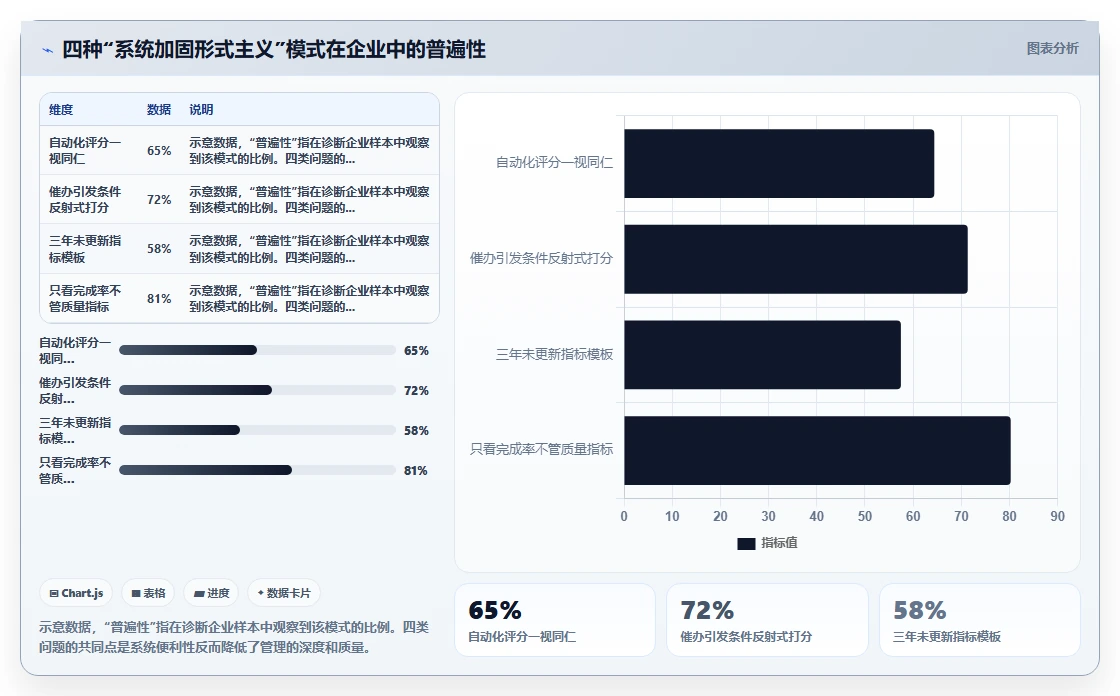This screenshot has height=696, width=1120.
Task: Click the chart axis label 催办引发条件反射式打分
Action: 541,259
